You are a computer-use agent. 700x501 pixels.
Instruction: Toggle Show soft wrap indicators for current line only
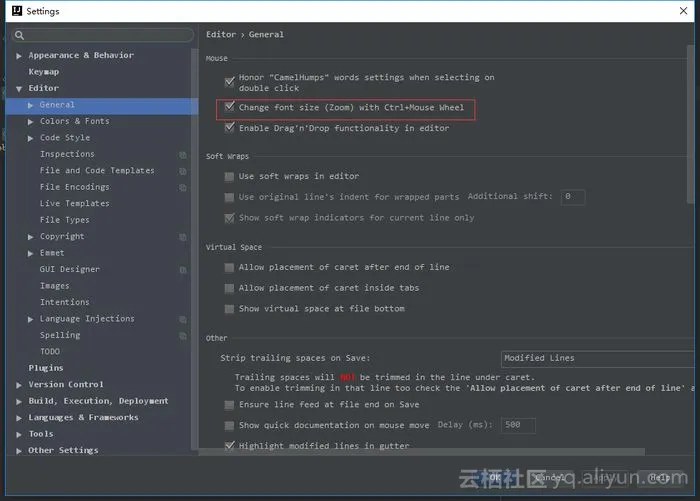pyautogui.click(x=229, y=218)
